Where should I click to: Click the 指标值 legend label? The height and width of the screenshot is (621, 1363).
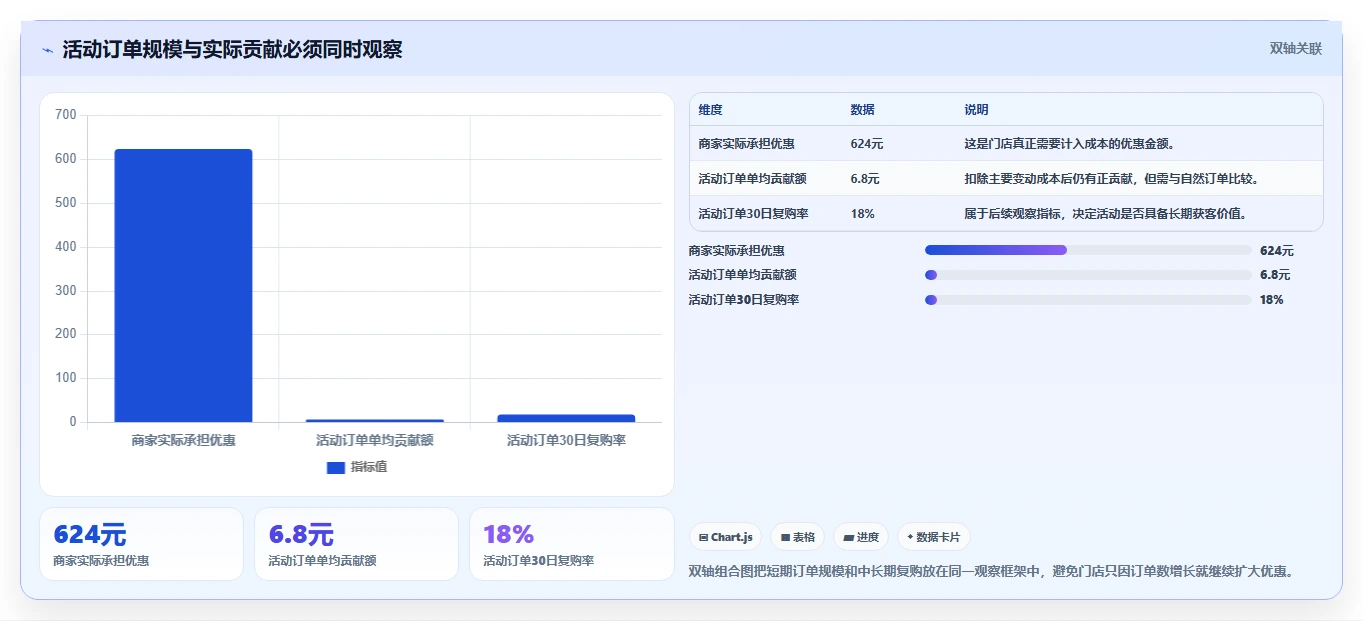[x=369, y=467]
